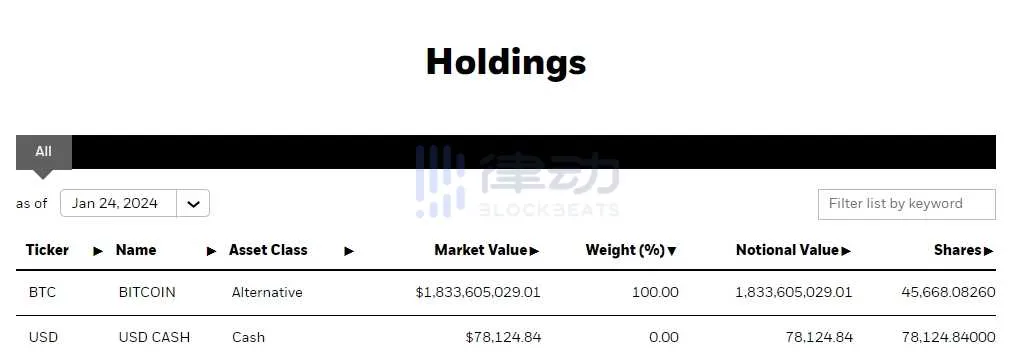Select the USD CASH name cell
The image size is (1035, 364).
point(154,338)
